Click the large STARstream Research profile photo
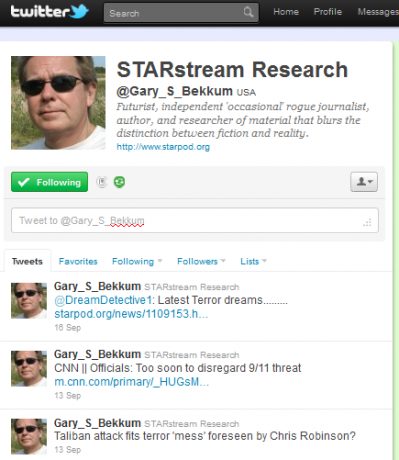 tap(58, 103)
